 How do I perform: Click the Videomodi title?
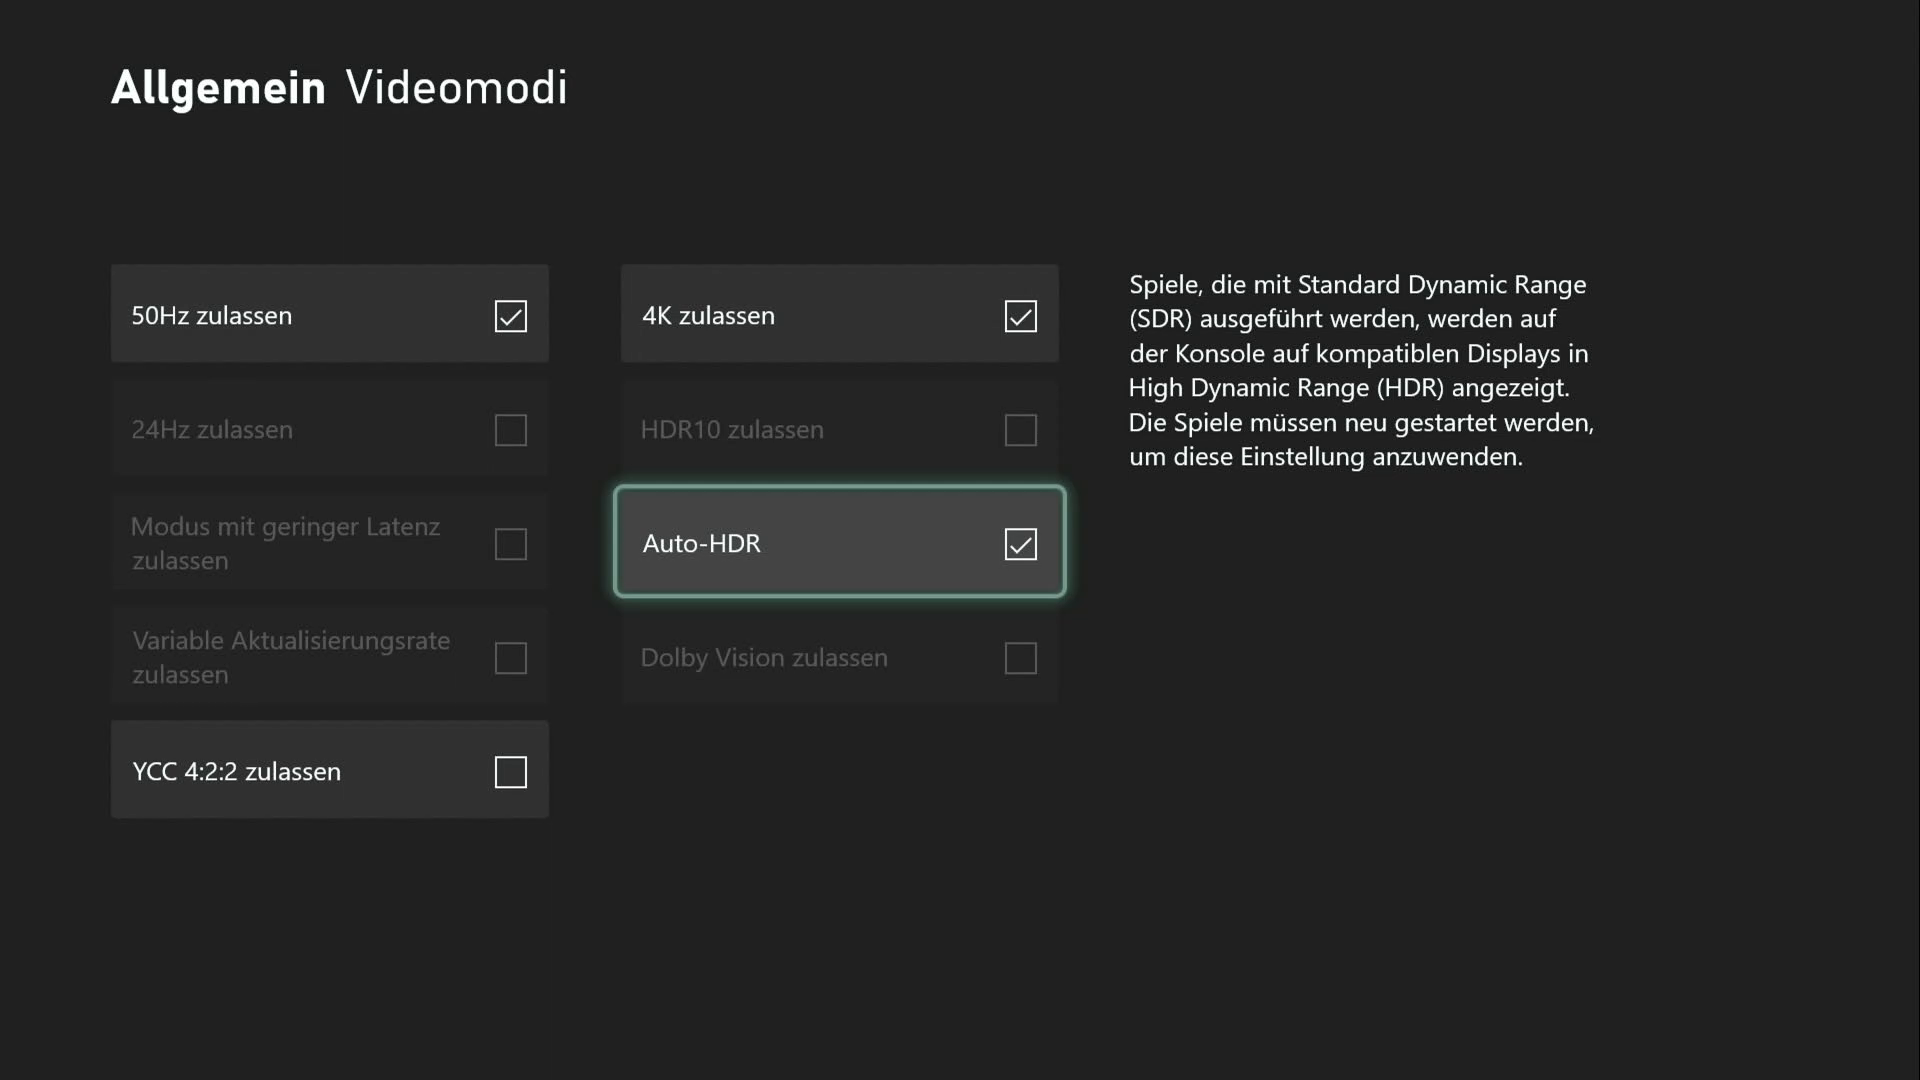point(456,88)
